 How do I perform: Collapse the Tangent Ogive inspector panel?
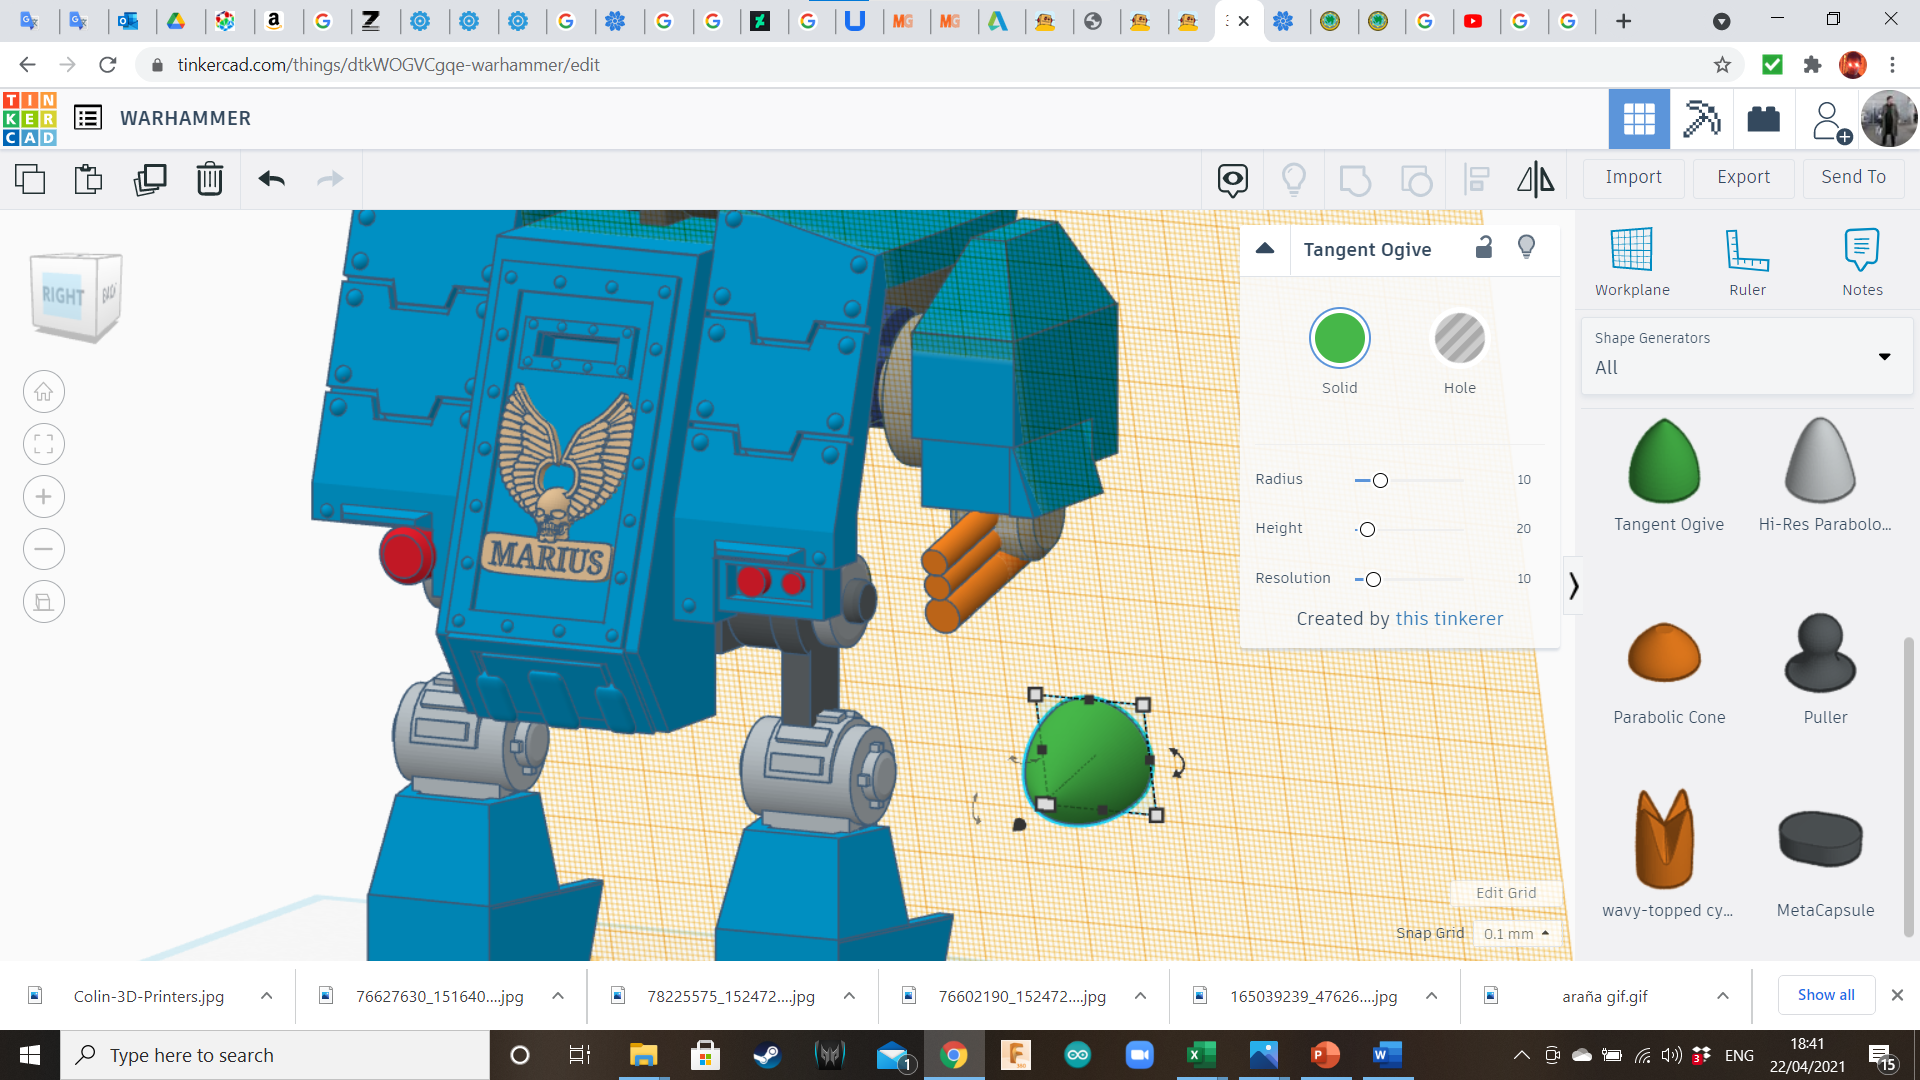(1265, 248)
